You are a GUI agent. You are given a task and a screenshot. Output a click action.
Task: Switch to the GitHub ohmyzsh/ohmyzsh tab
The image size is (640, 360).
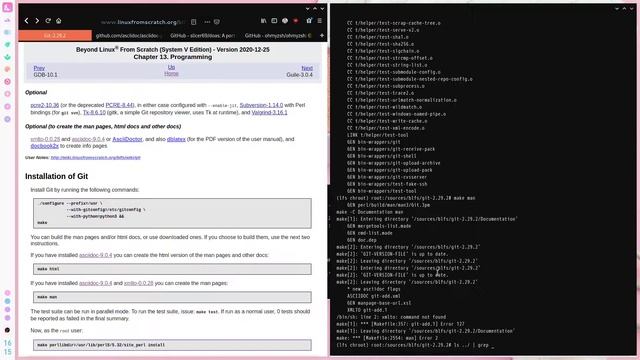point(278,36)
